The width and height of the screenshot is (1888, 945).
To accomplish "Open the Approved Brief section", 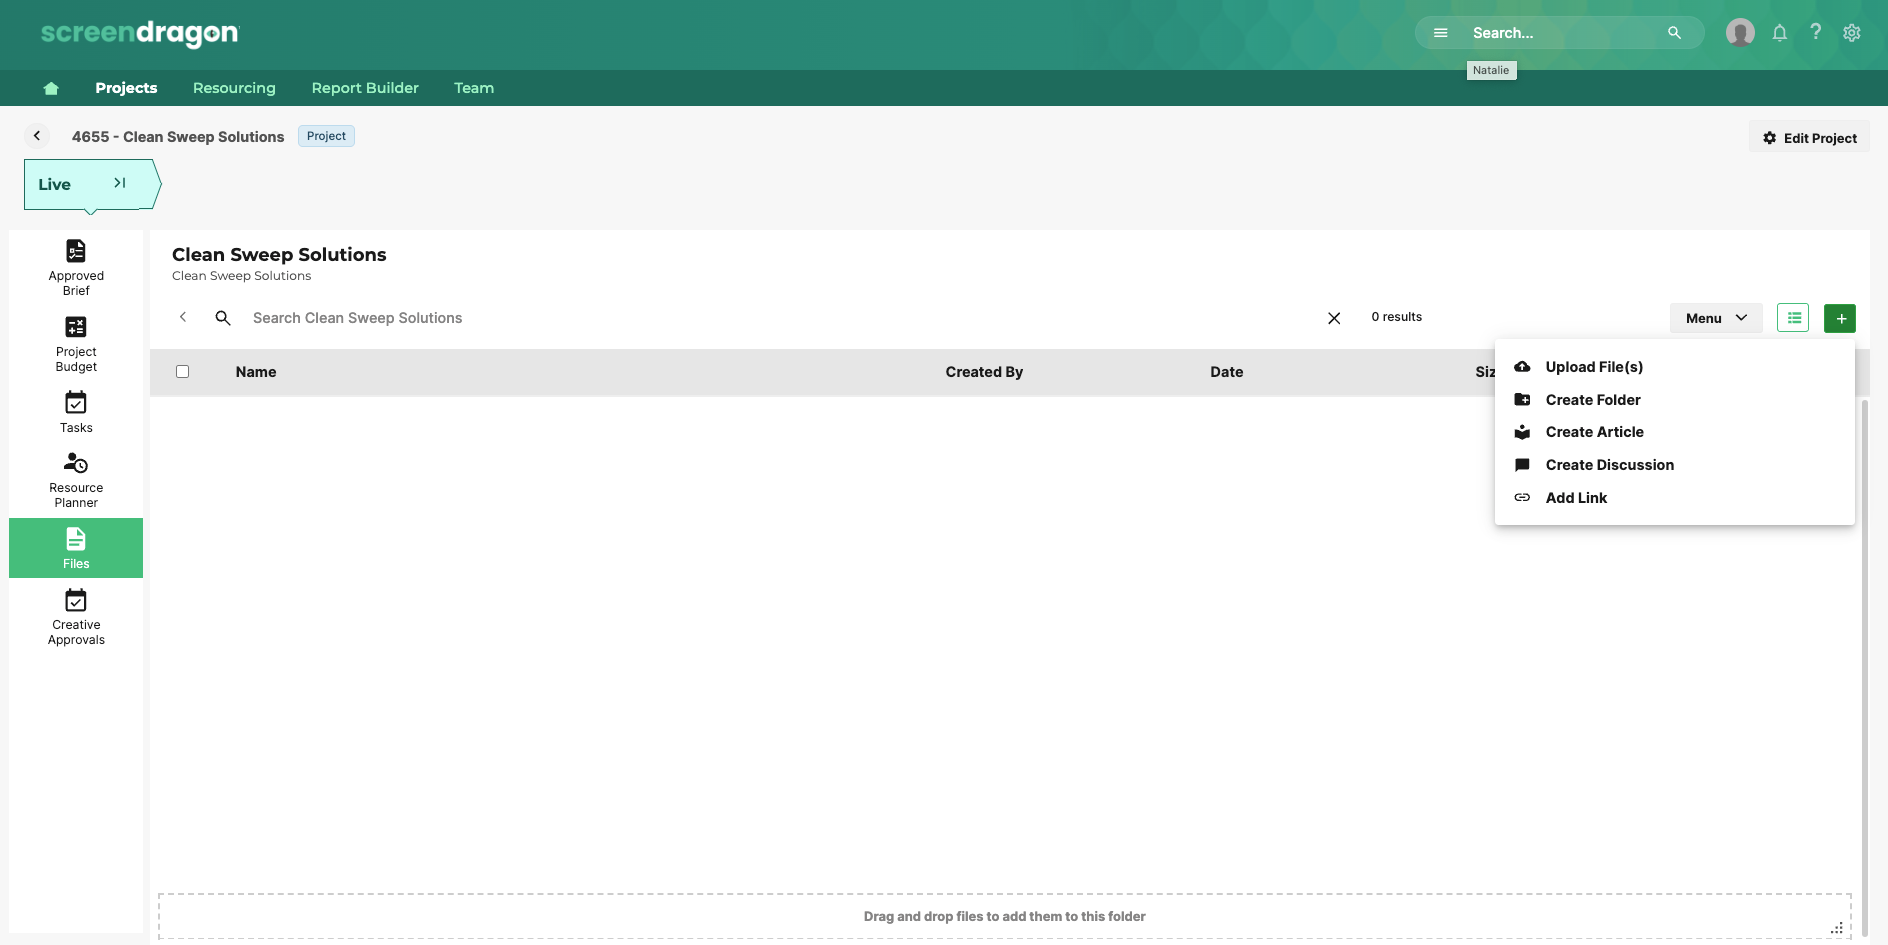I will [x=76, y=268].
